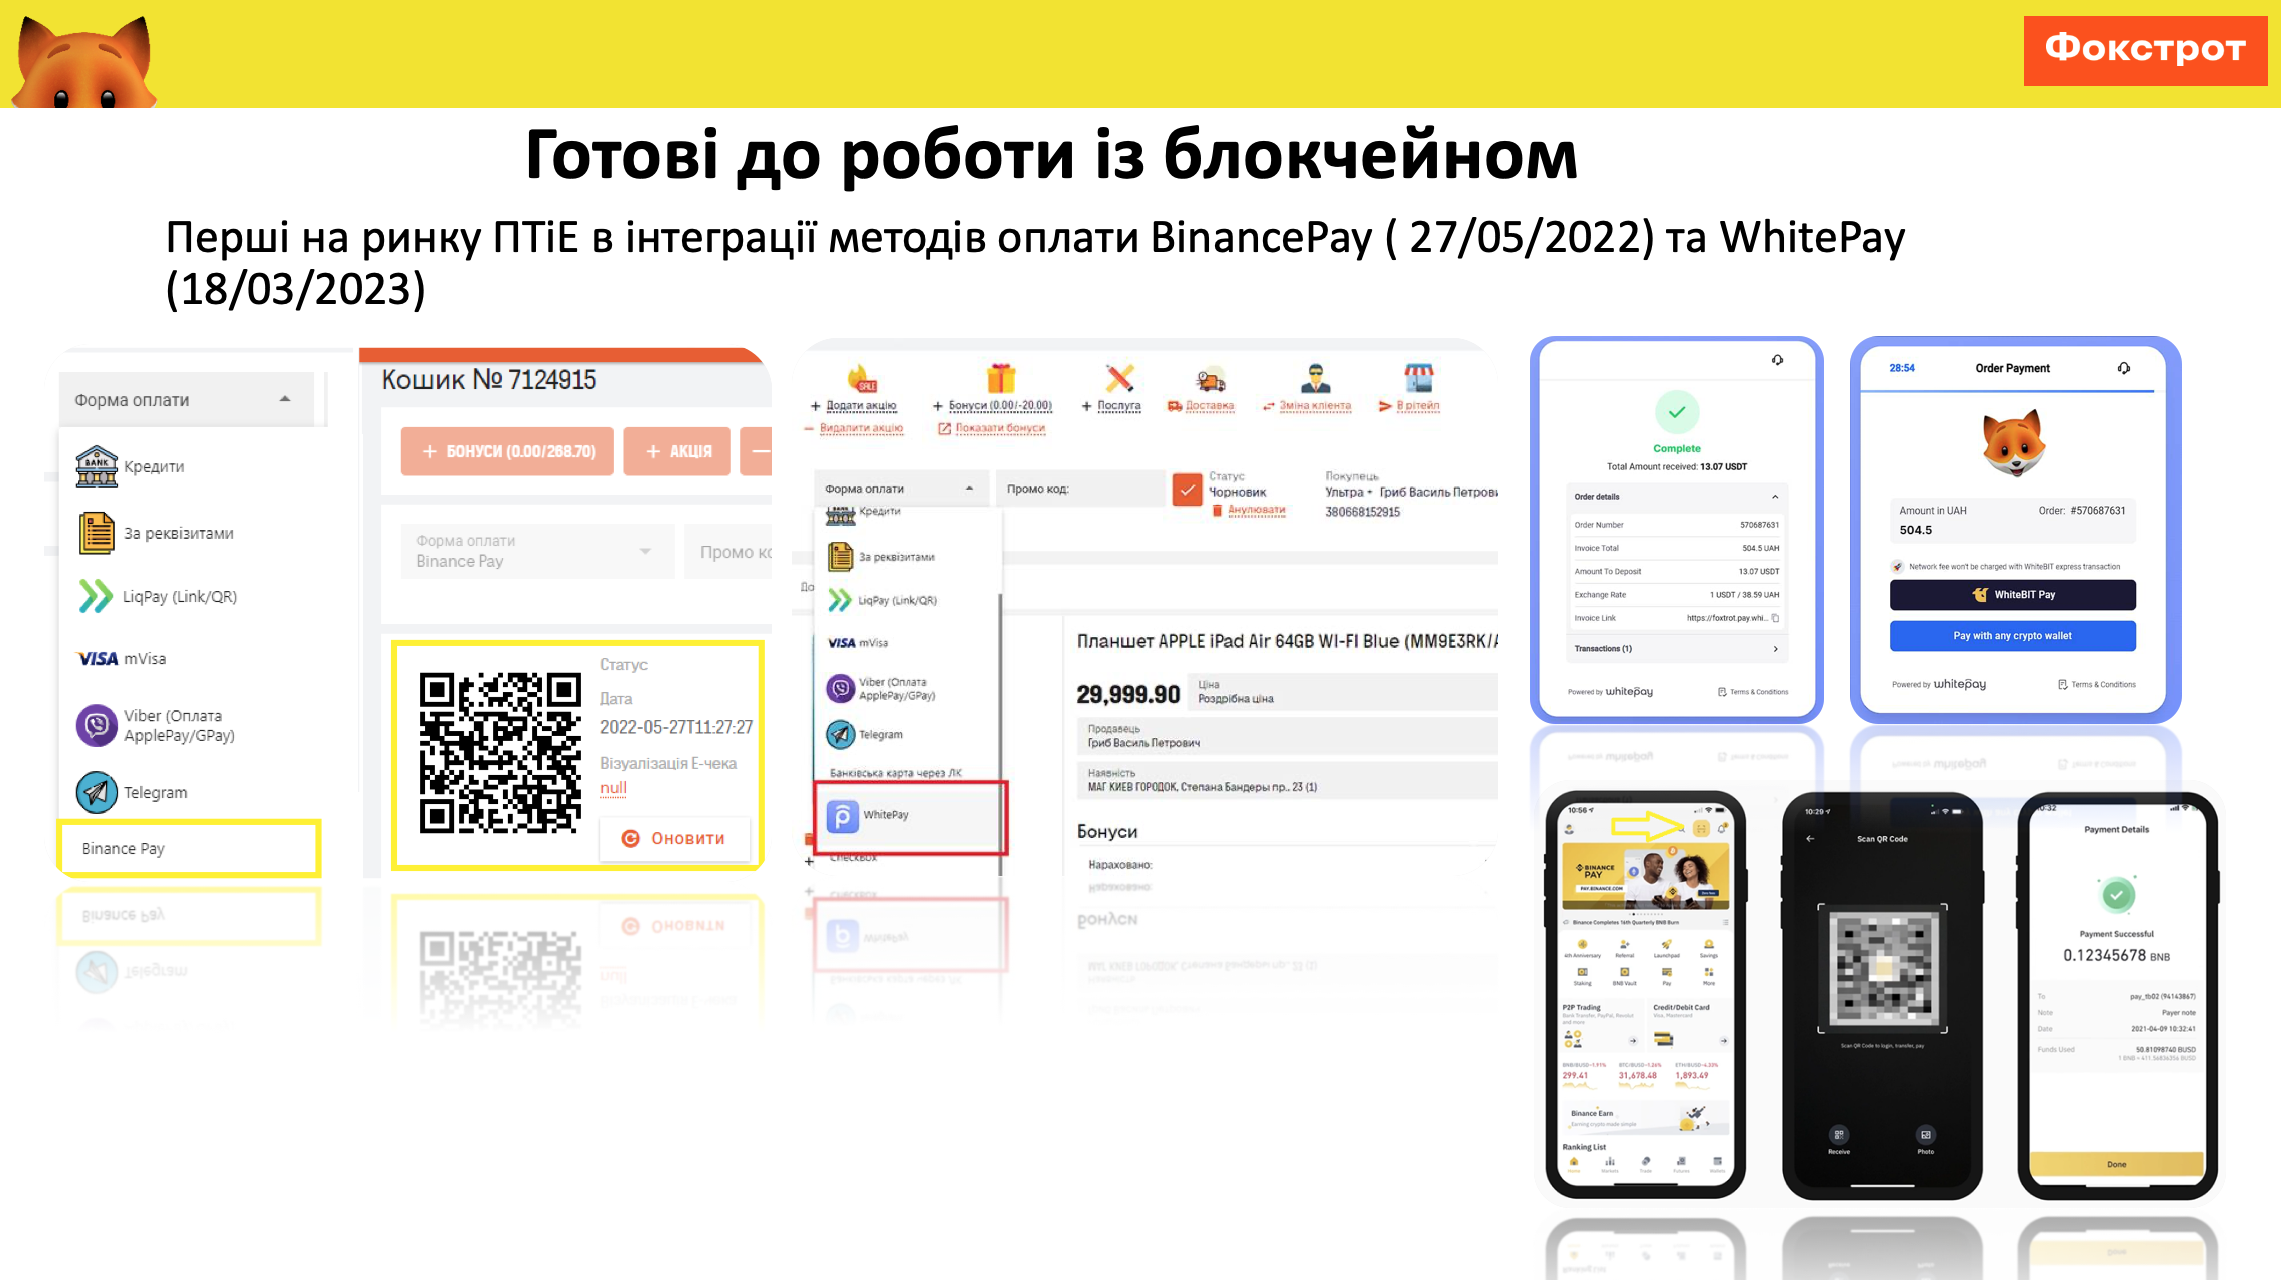Click the Viber payment icon
Screen dimensions: 2281x1280
[96, 725]
